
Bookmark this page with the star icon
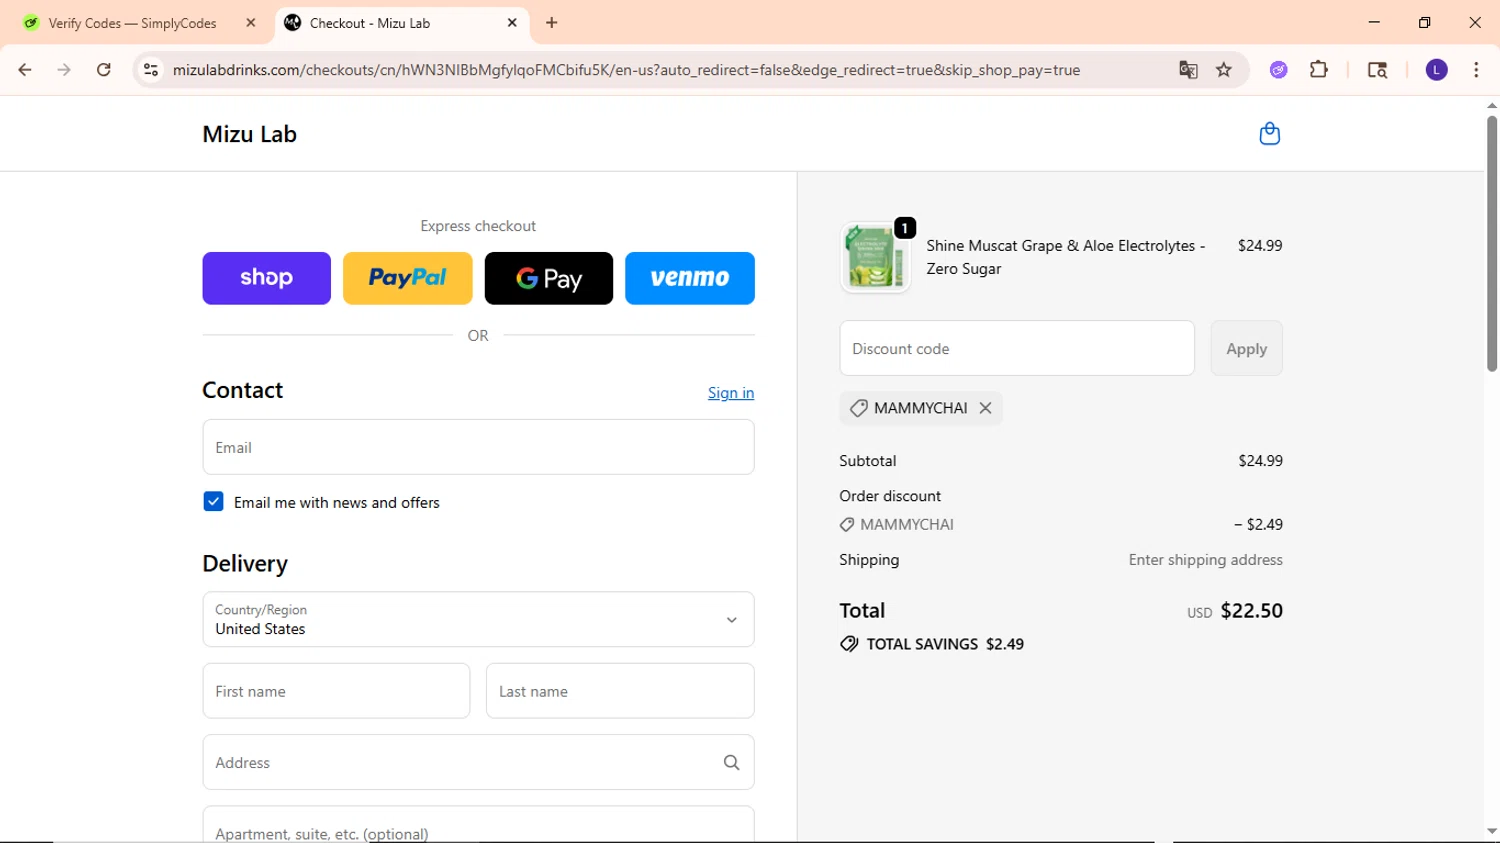(1224, 70)
